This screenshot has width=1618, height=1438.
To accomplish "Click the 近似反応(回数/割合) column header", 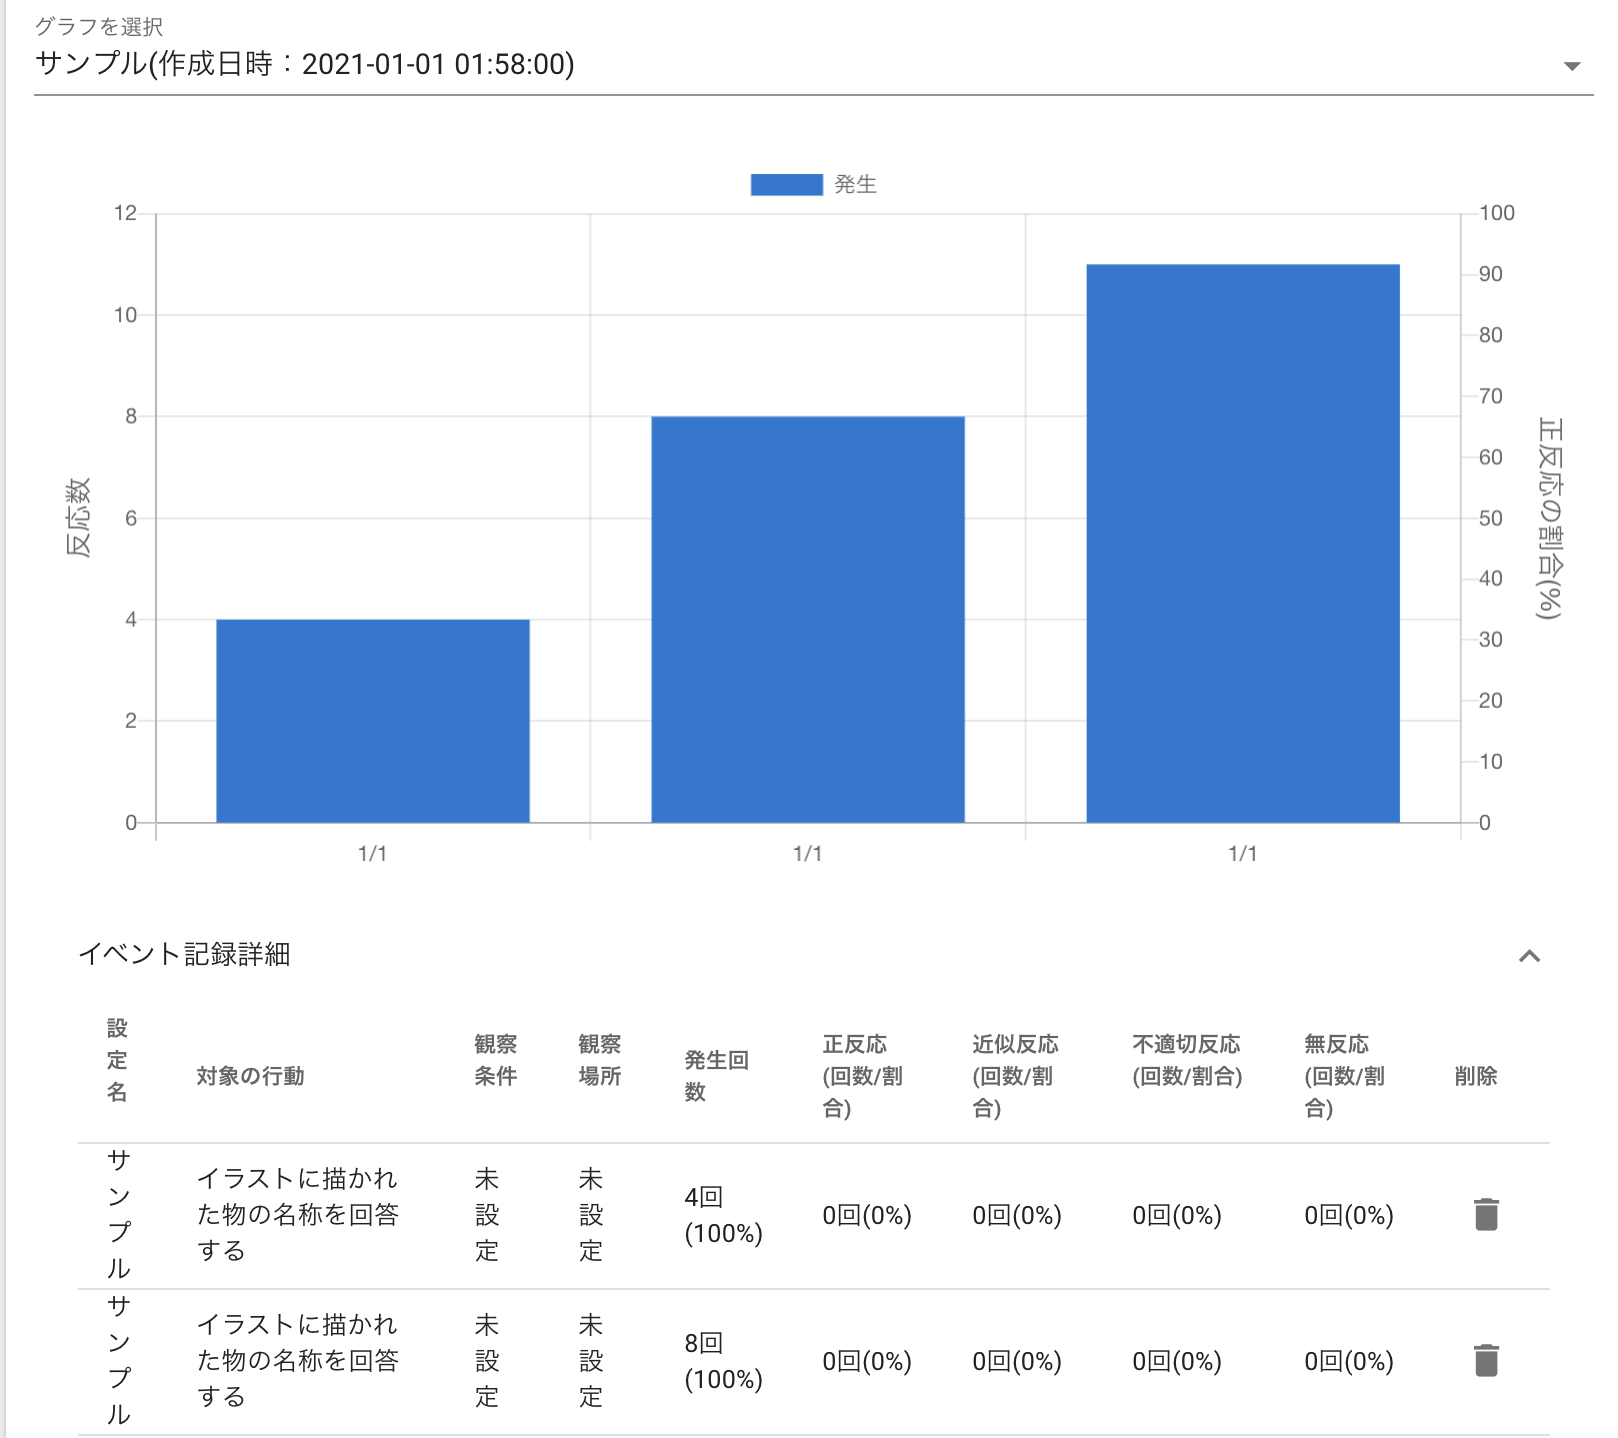I will click(1015, 1076).
